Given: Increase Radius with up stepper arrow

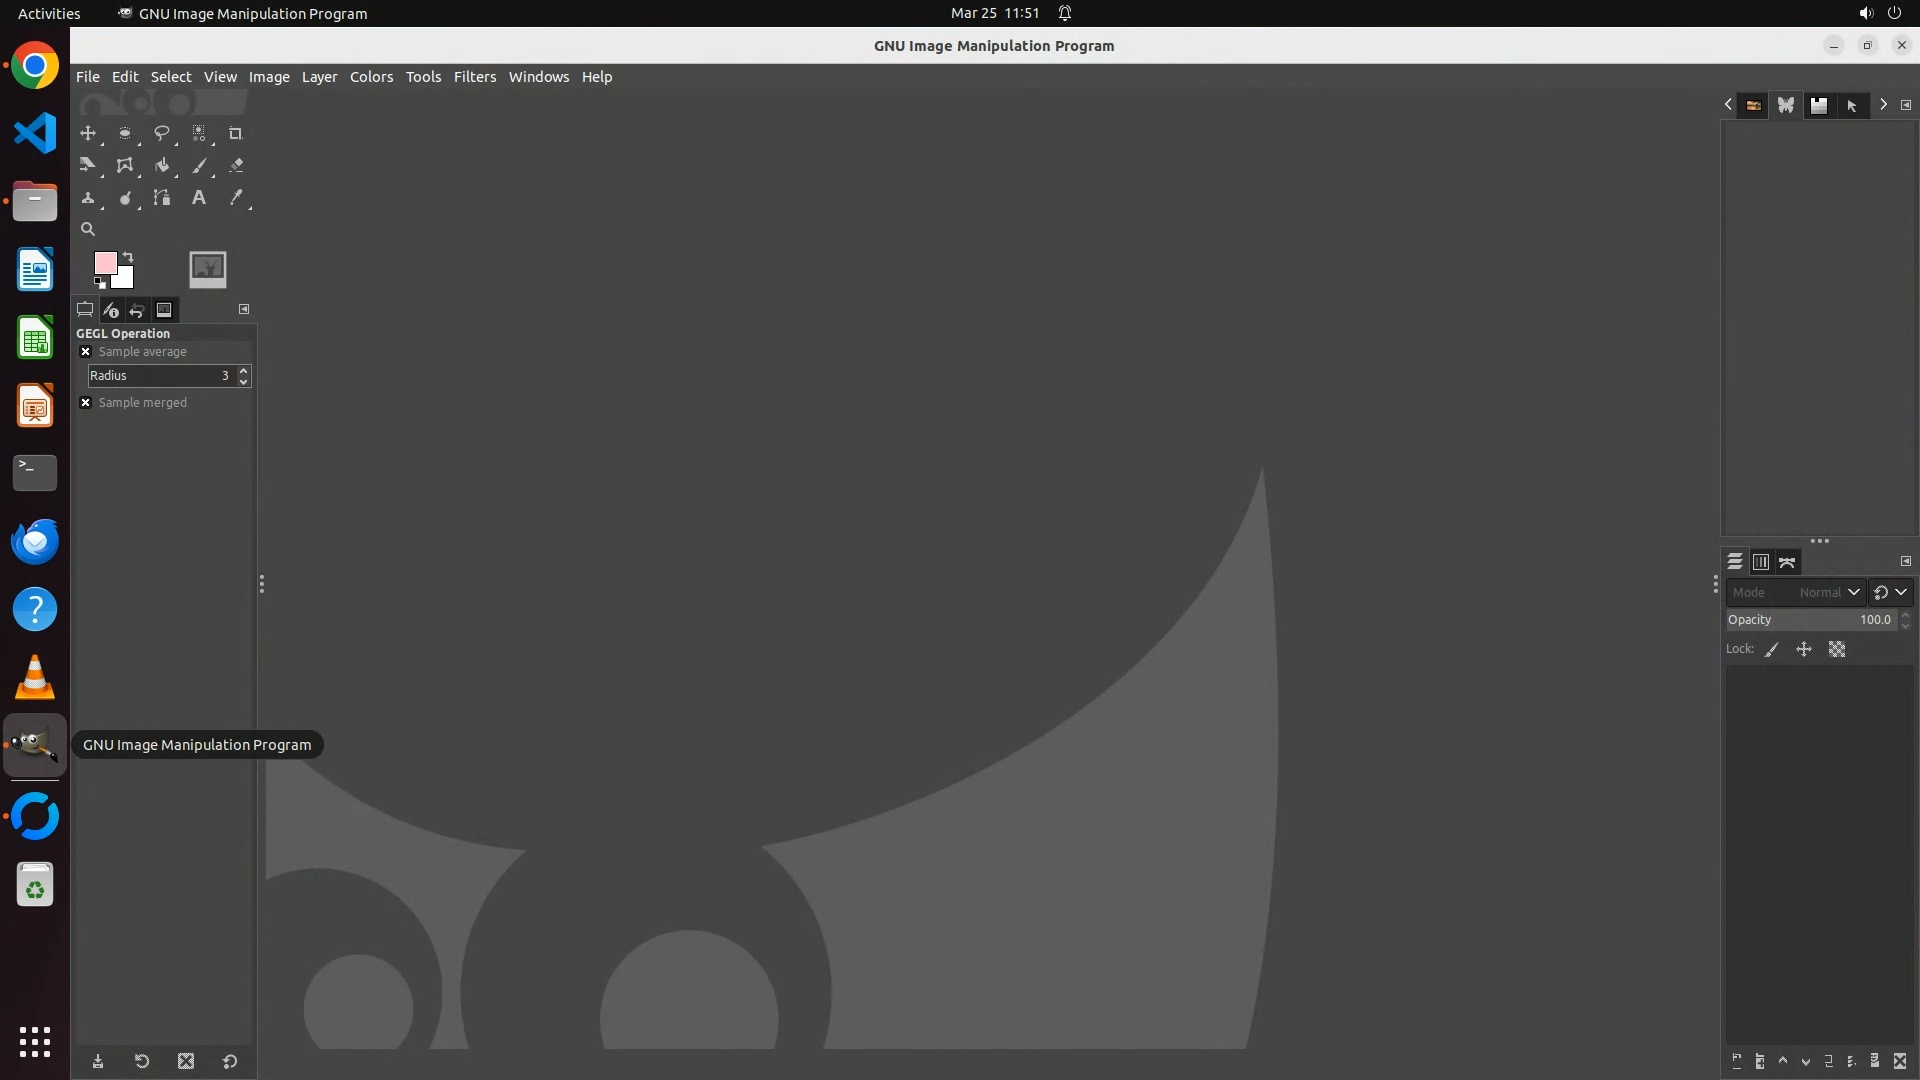Looking at the screenshot, I should click(x=244, y=371).
